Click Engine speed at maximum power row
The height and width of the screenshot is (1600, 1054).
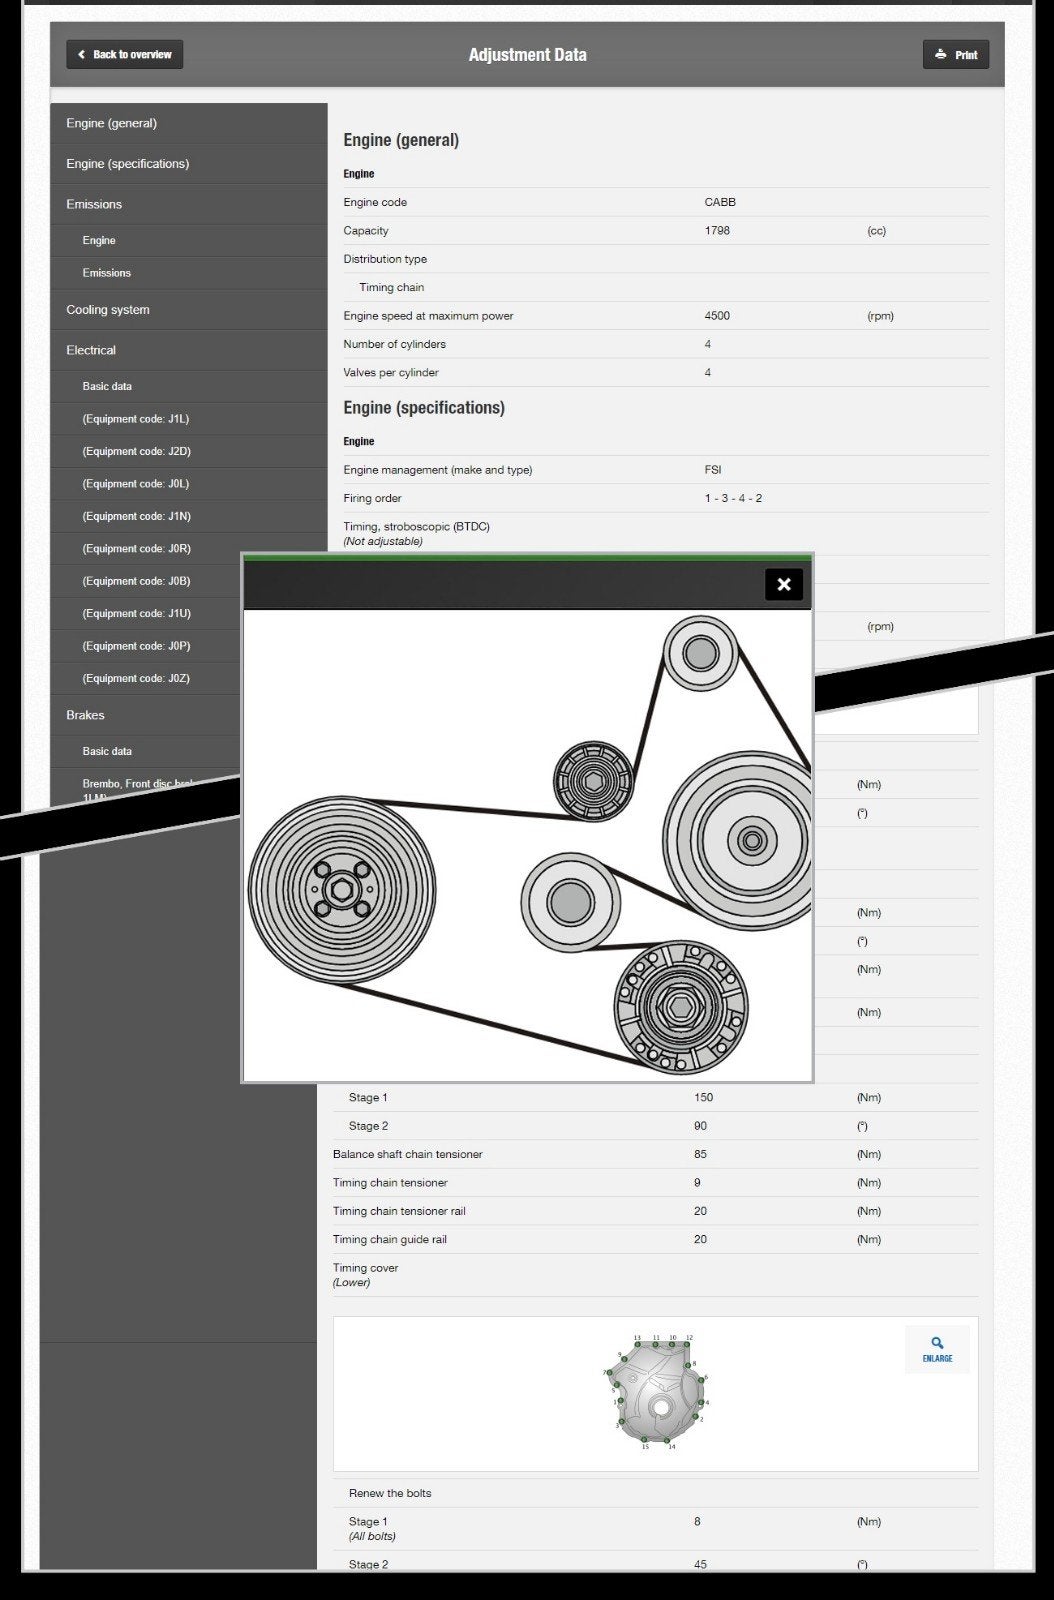tap(666, 316)
